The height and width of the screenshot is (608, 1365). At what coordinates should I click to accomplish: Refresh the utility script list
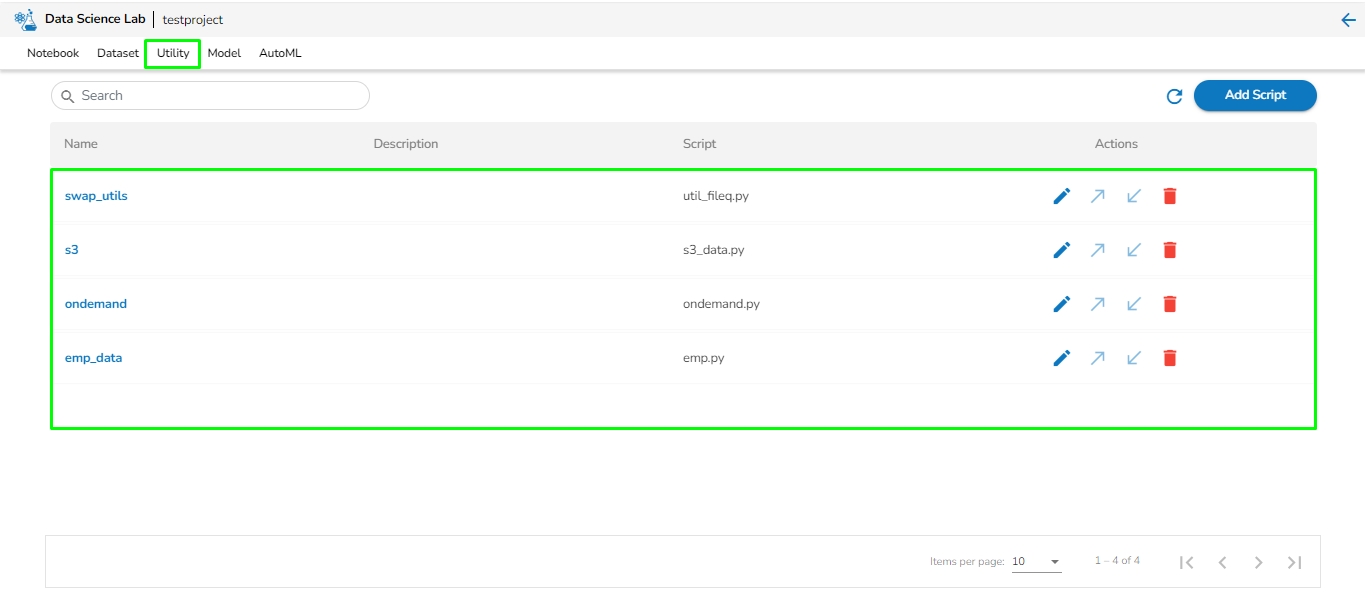tap(1175, 96)
